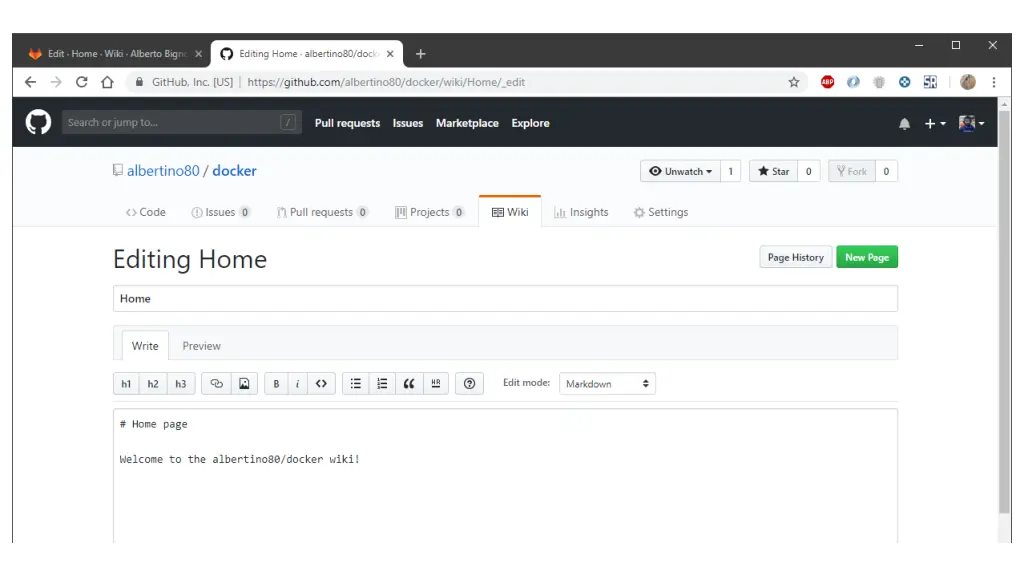Screen dimensions: 1024x576
Task: Apply italic formatting with i button
Action: 297,383
